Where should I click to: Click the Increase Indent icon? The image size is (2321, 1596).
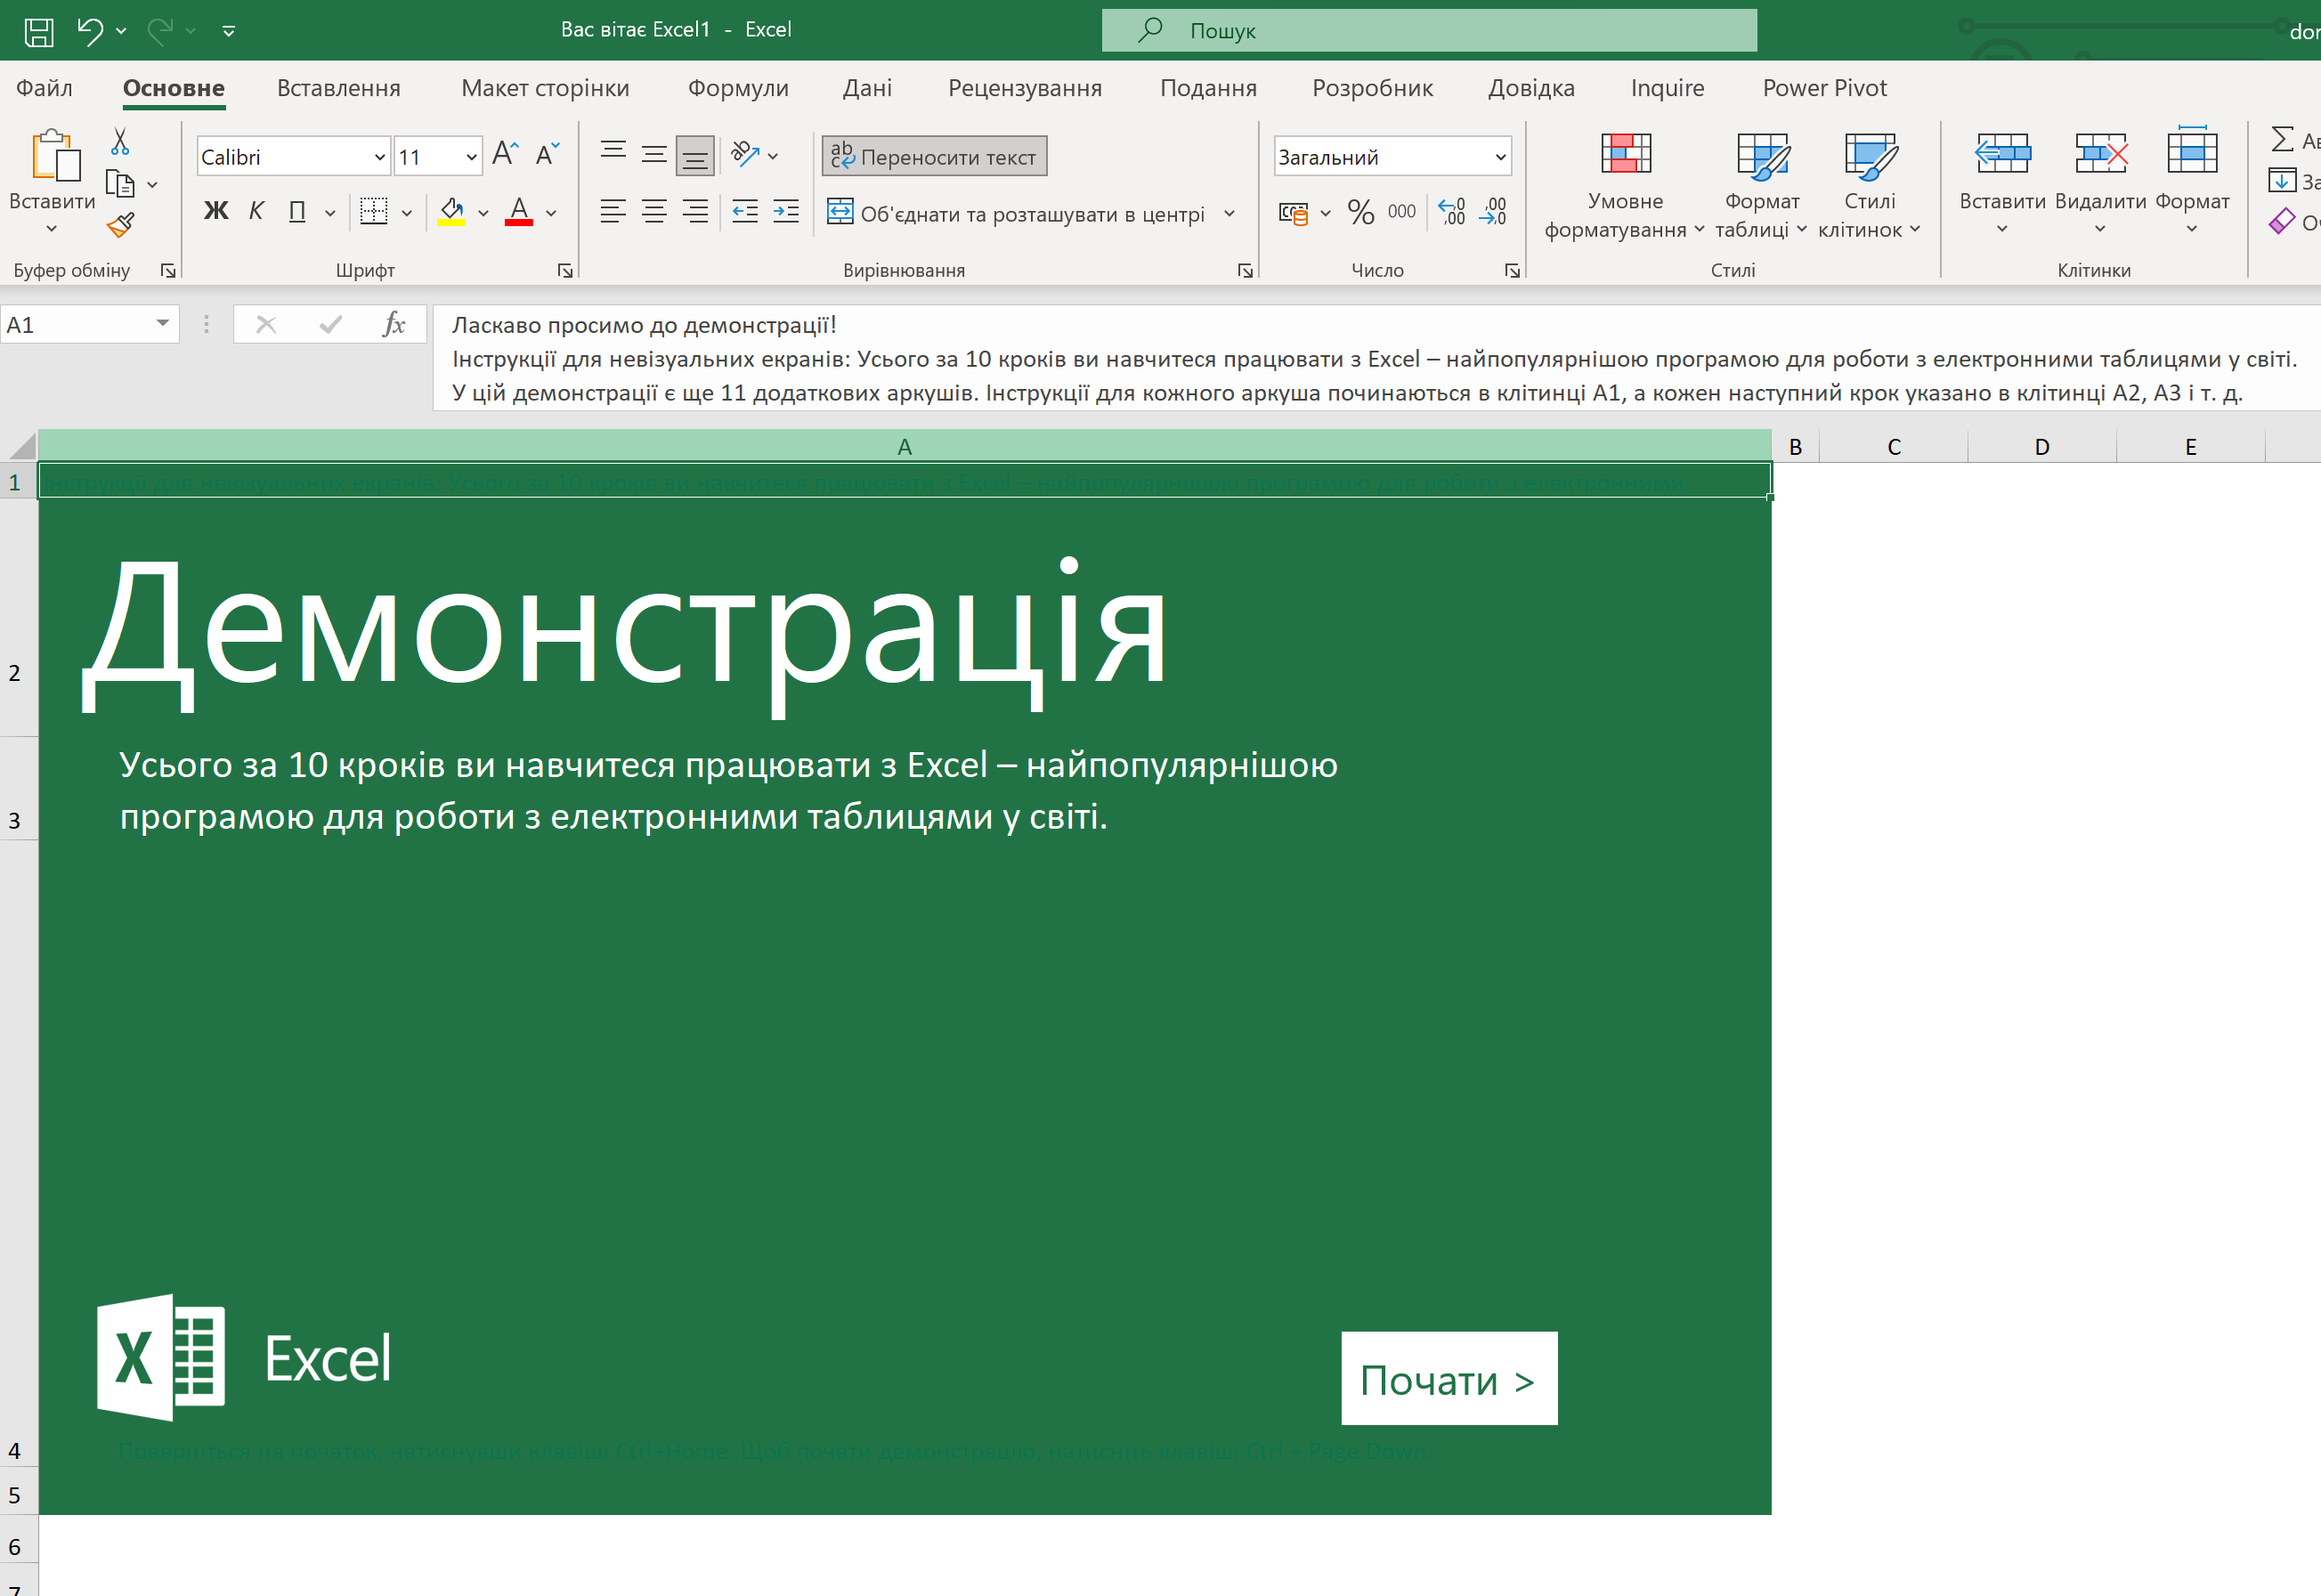tap(786, 212)
